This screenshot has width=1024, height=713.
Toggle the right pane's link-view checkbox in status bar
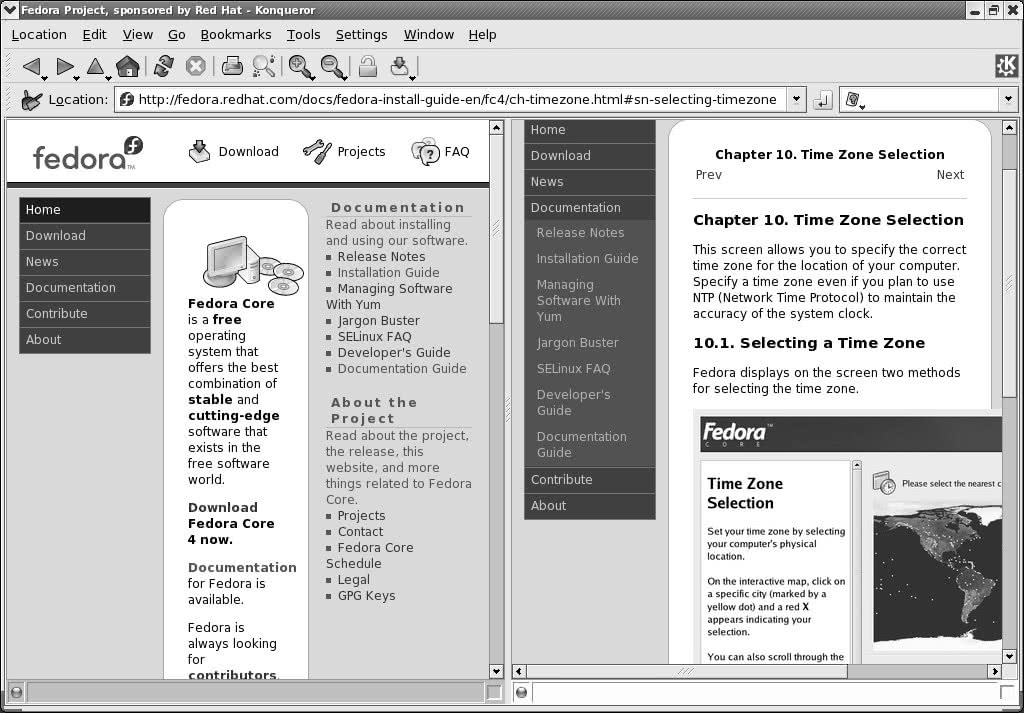(x=1006, y=692)
